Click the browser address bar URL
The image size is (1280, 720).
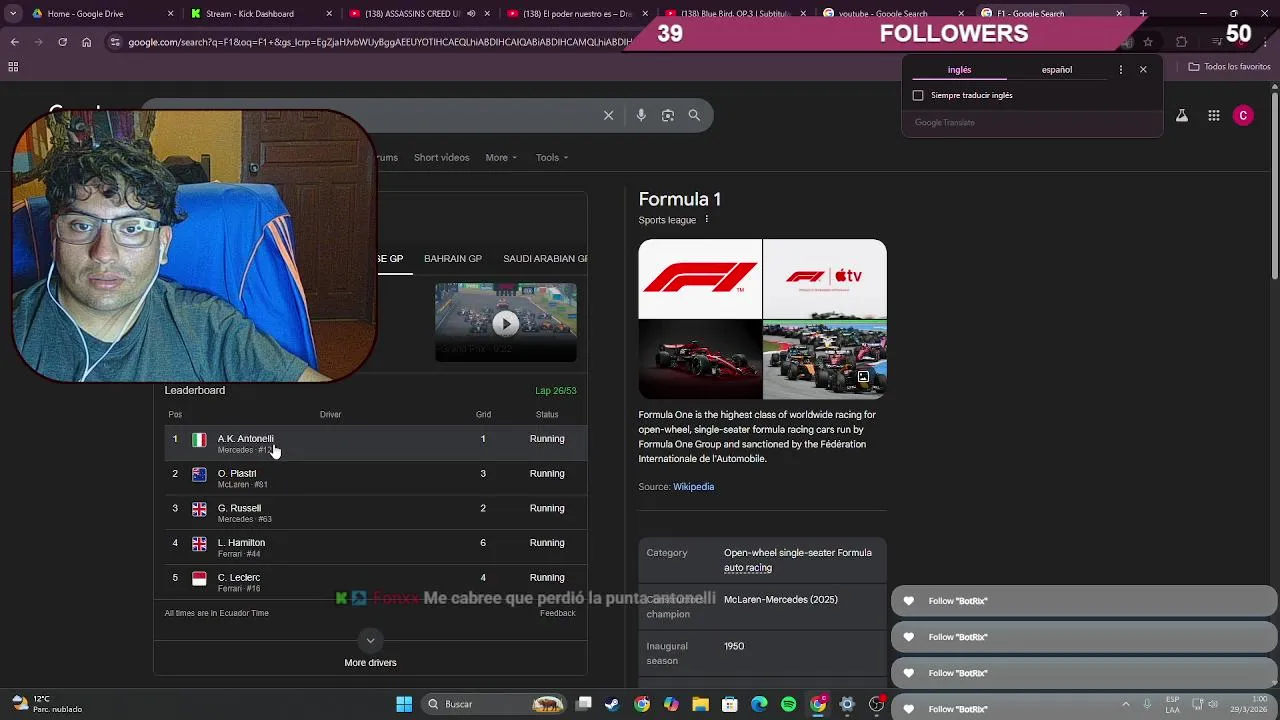pos(380,42)
